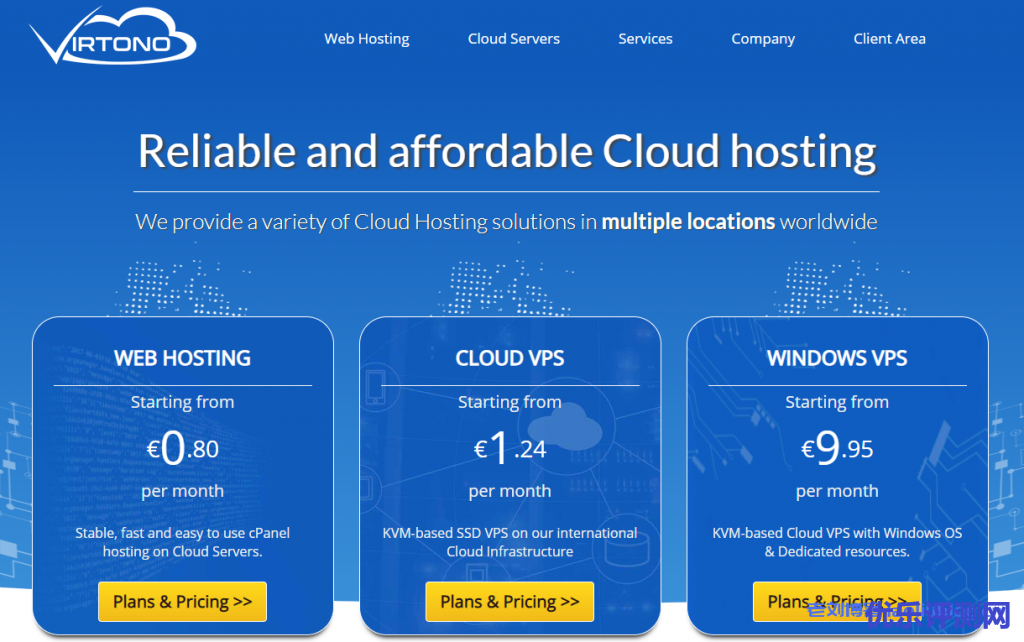Click the cloud icon in Cloud VPS card
The height and width of the screenshot is (642, 1024).
pyautogui.click(x=577, y=430)
